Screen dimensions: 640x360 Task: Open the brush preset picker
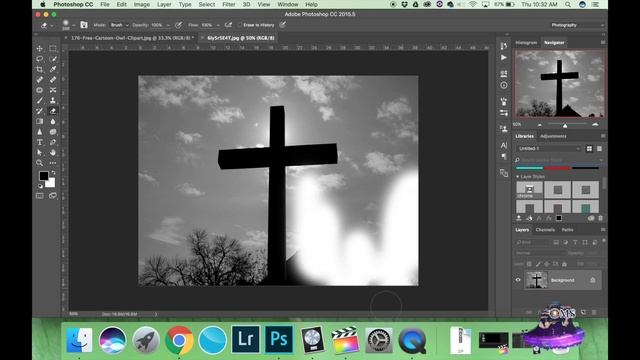68,25
